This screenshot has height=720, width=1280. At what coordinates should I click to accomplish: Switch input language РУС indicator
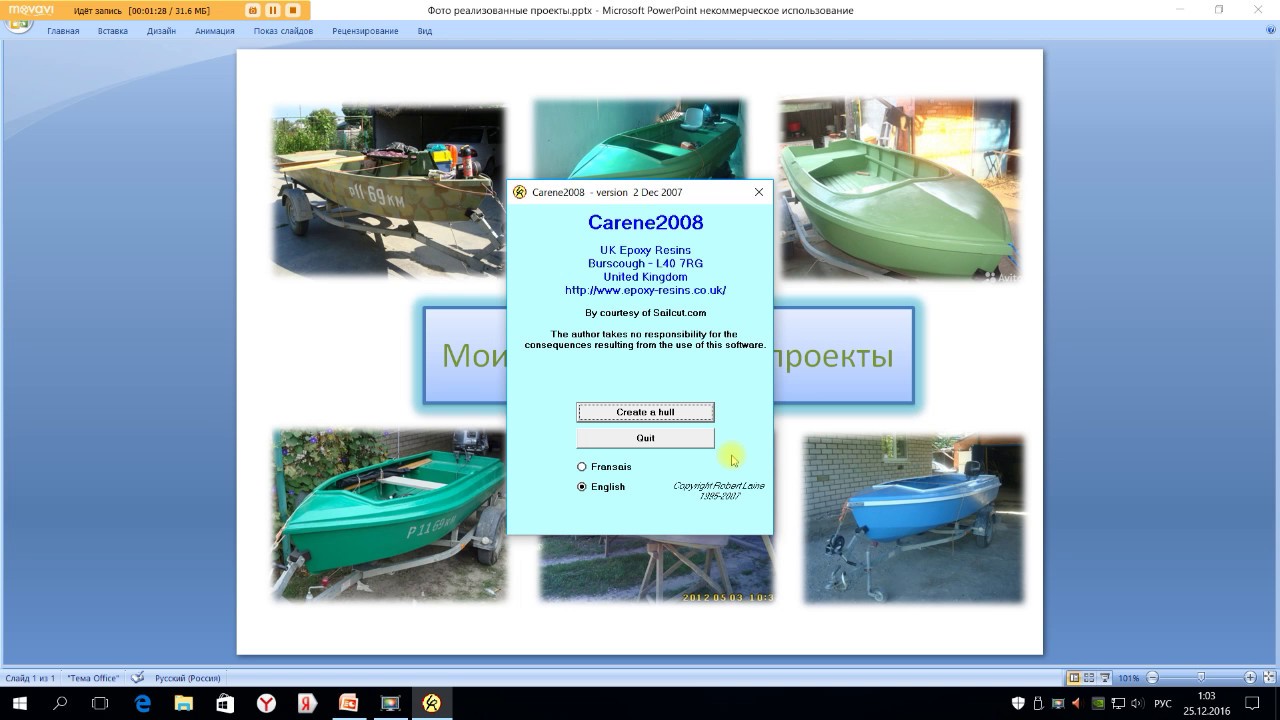point(1163,703)
